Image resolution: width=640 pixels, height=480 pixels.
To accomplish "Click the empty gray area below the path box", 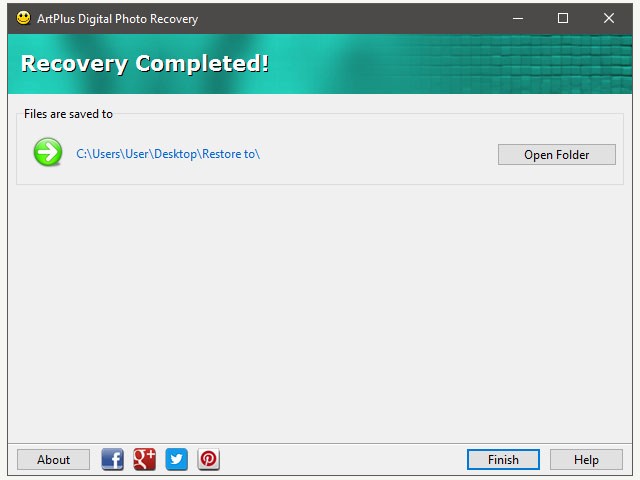I will 320,310.
